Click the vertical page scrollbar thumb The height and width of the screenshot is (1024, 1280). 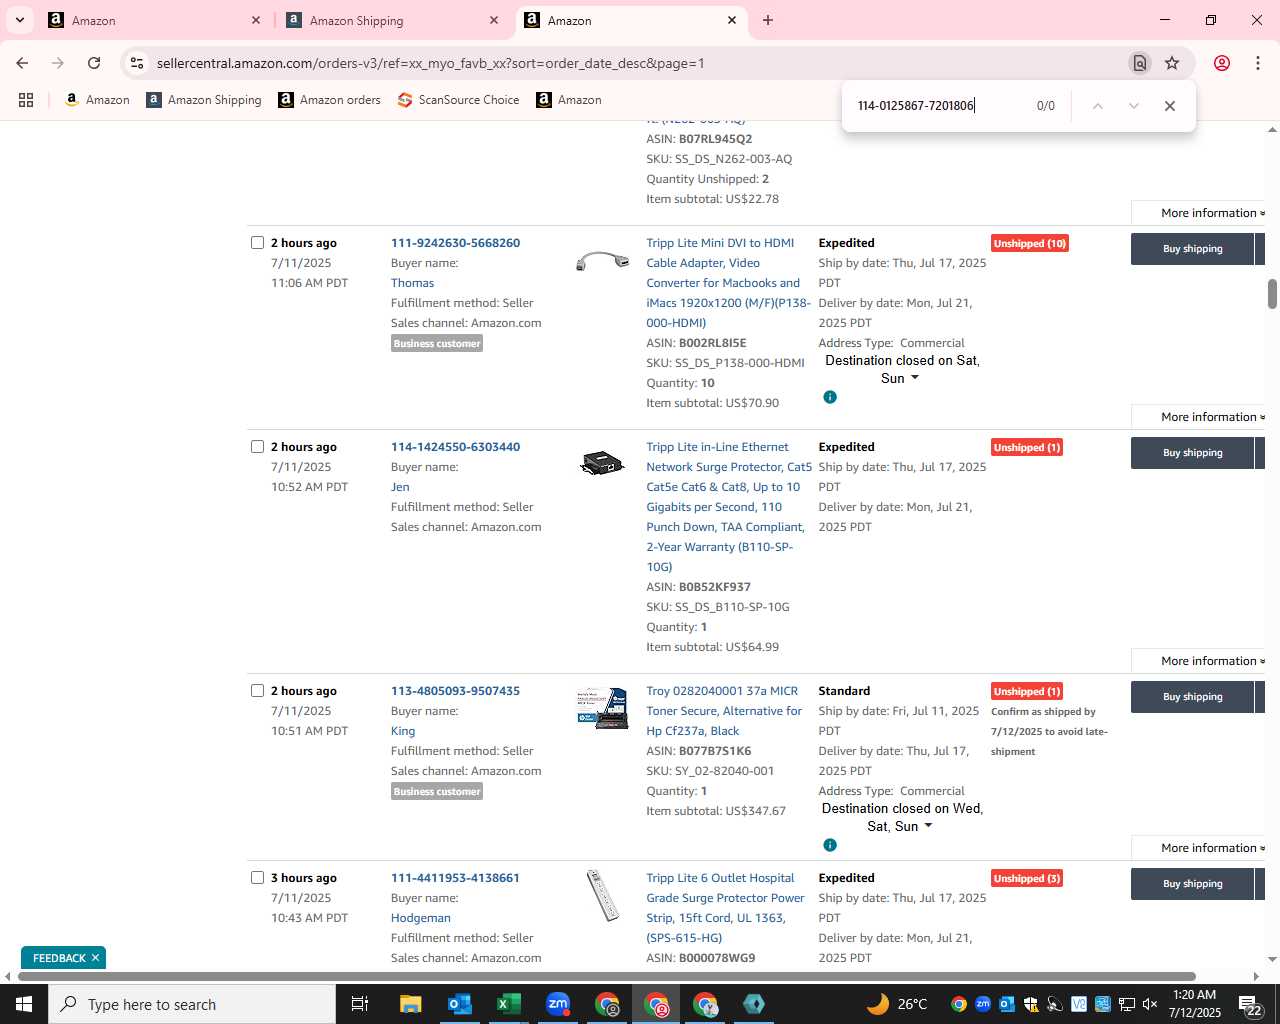pyautogui.click(x=1272, y=294)
